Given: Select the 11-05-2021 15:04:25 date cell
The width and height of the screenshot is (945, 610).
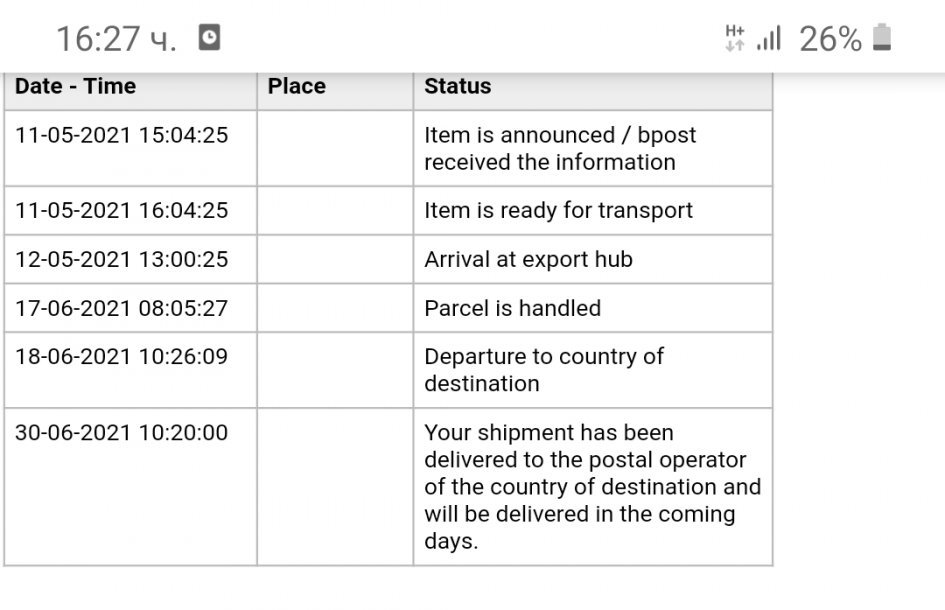Looking at the screenshot, I should pos(121,135).
